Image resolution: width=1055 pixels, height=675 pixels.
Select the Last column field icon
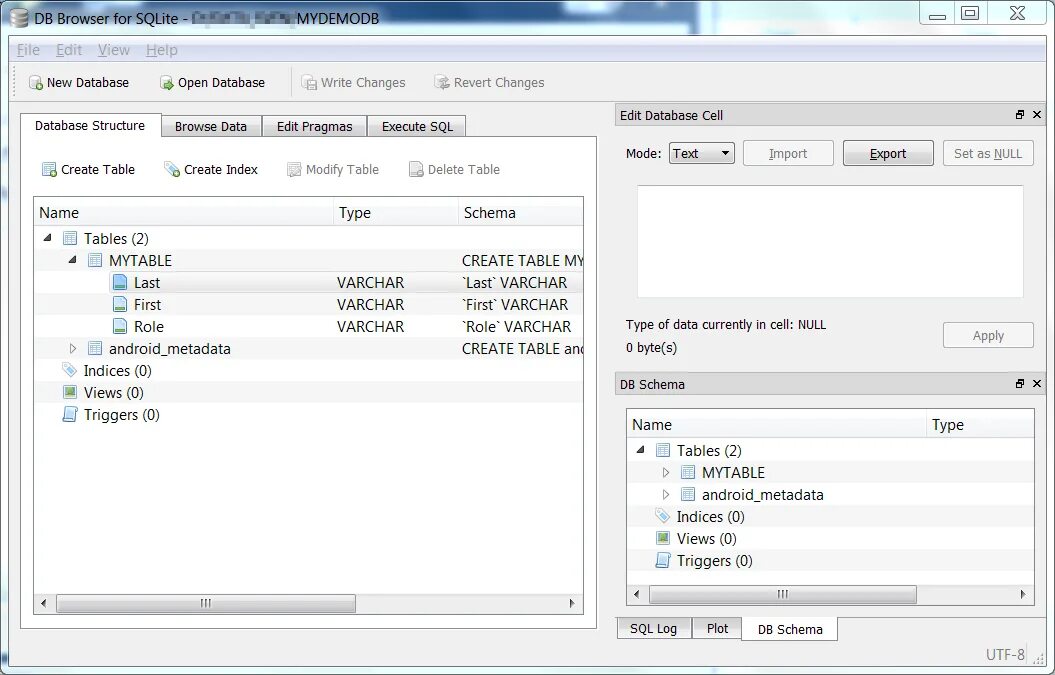point(120,283)
